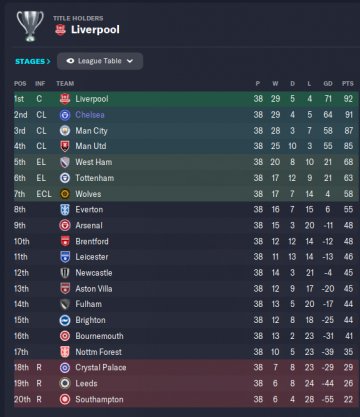Click the silver trophy icon
360x417 pixels.
[x=30, y=26]
